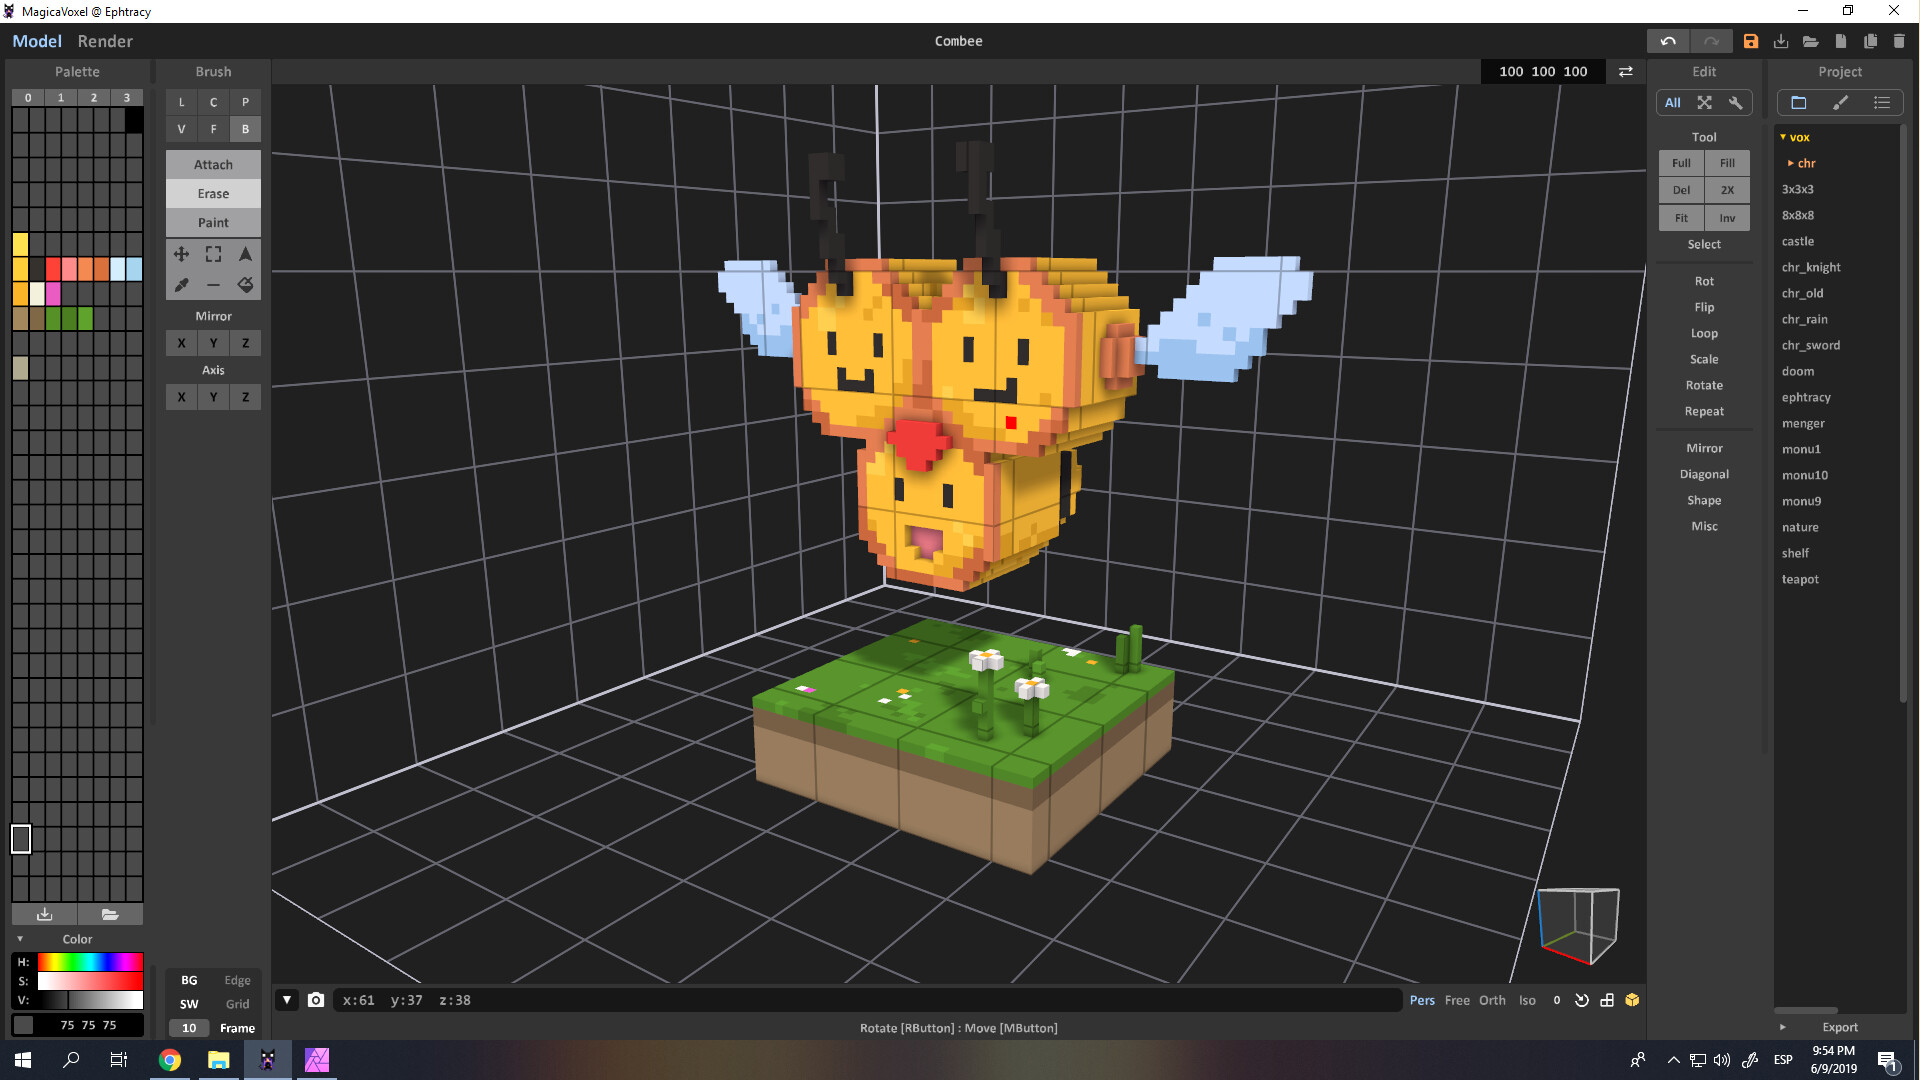Viewport: 1920px width, 1080px height.
Task: Toggle Axis Z lock
Action: pos(245,397)
